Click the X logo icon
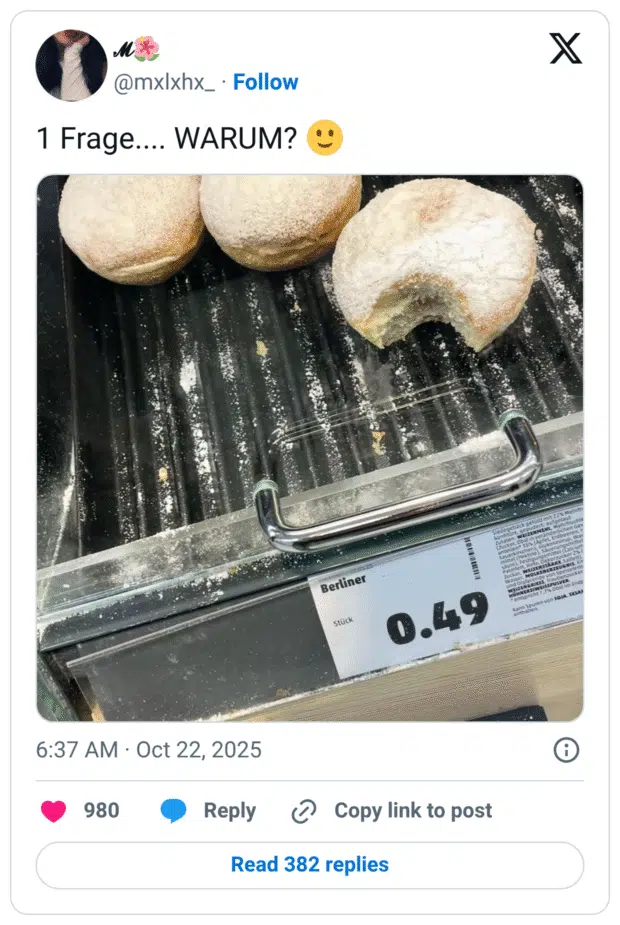The width and height of the screenshot is (620, 925). (x=566, y=48)
